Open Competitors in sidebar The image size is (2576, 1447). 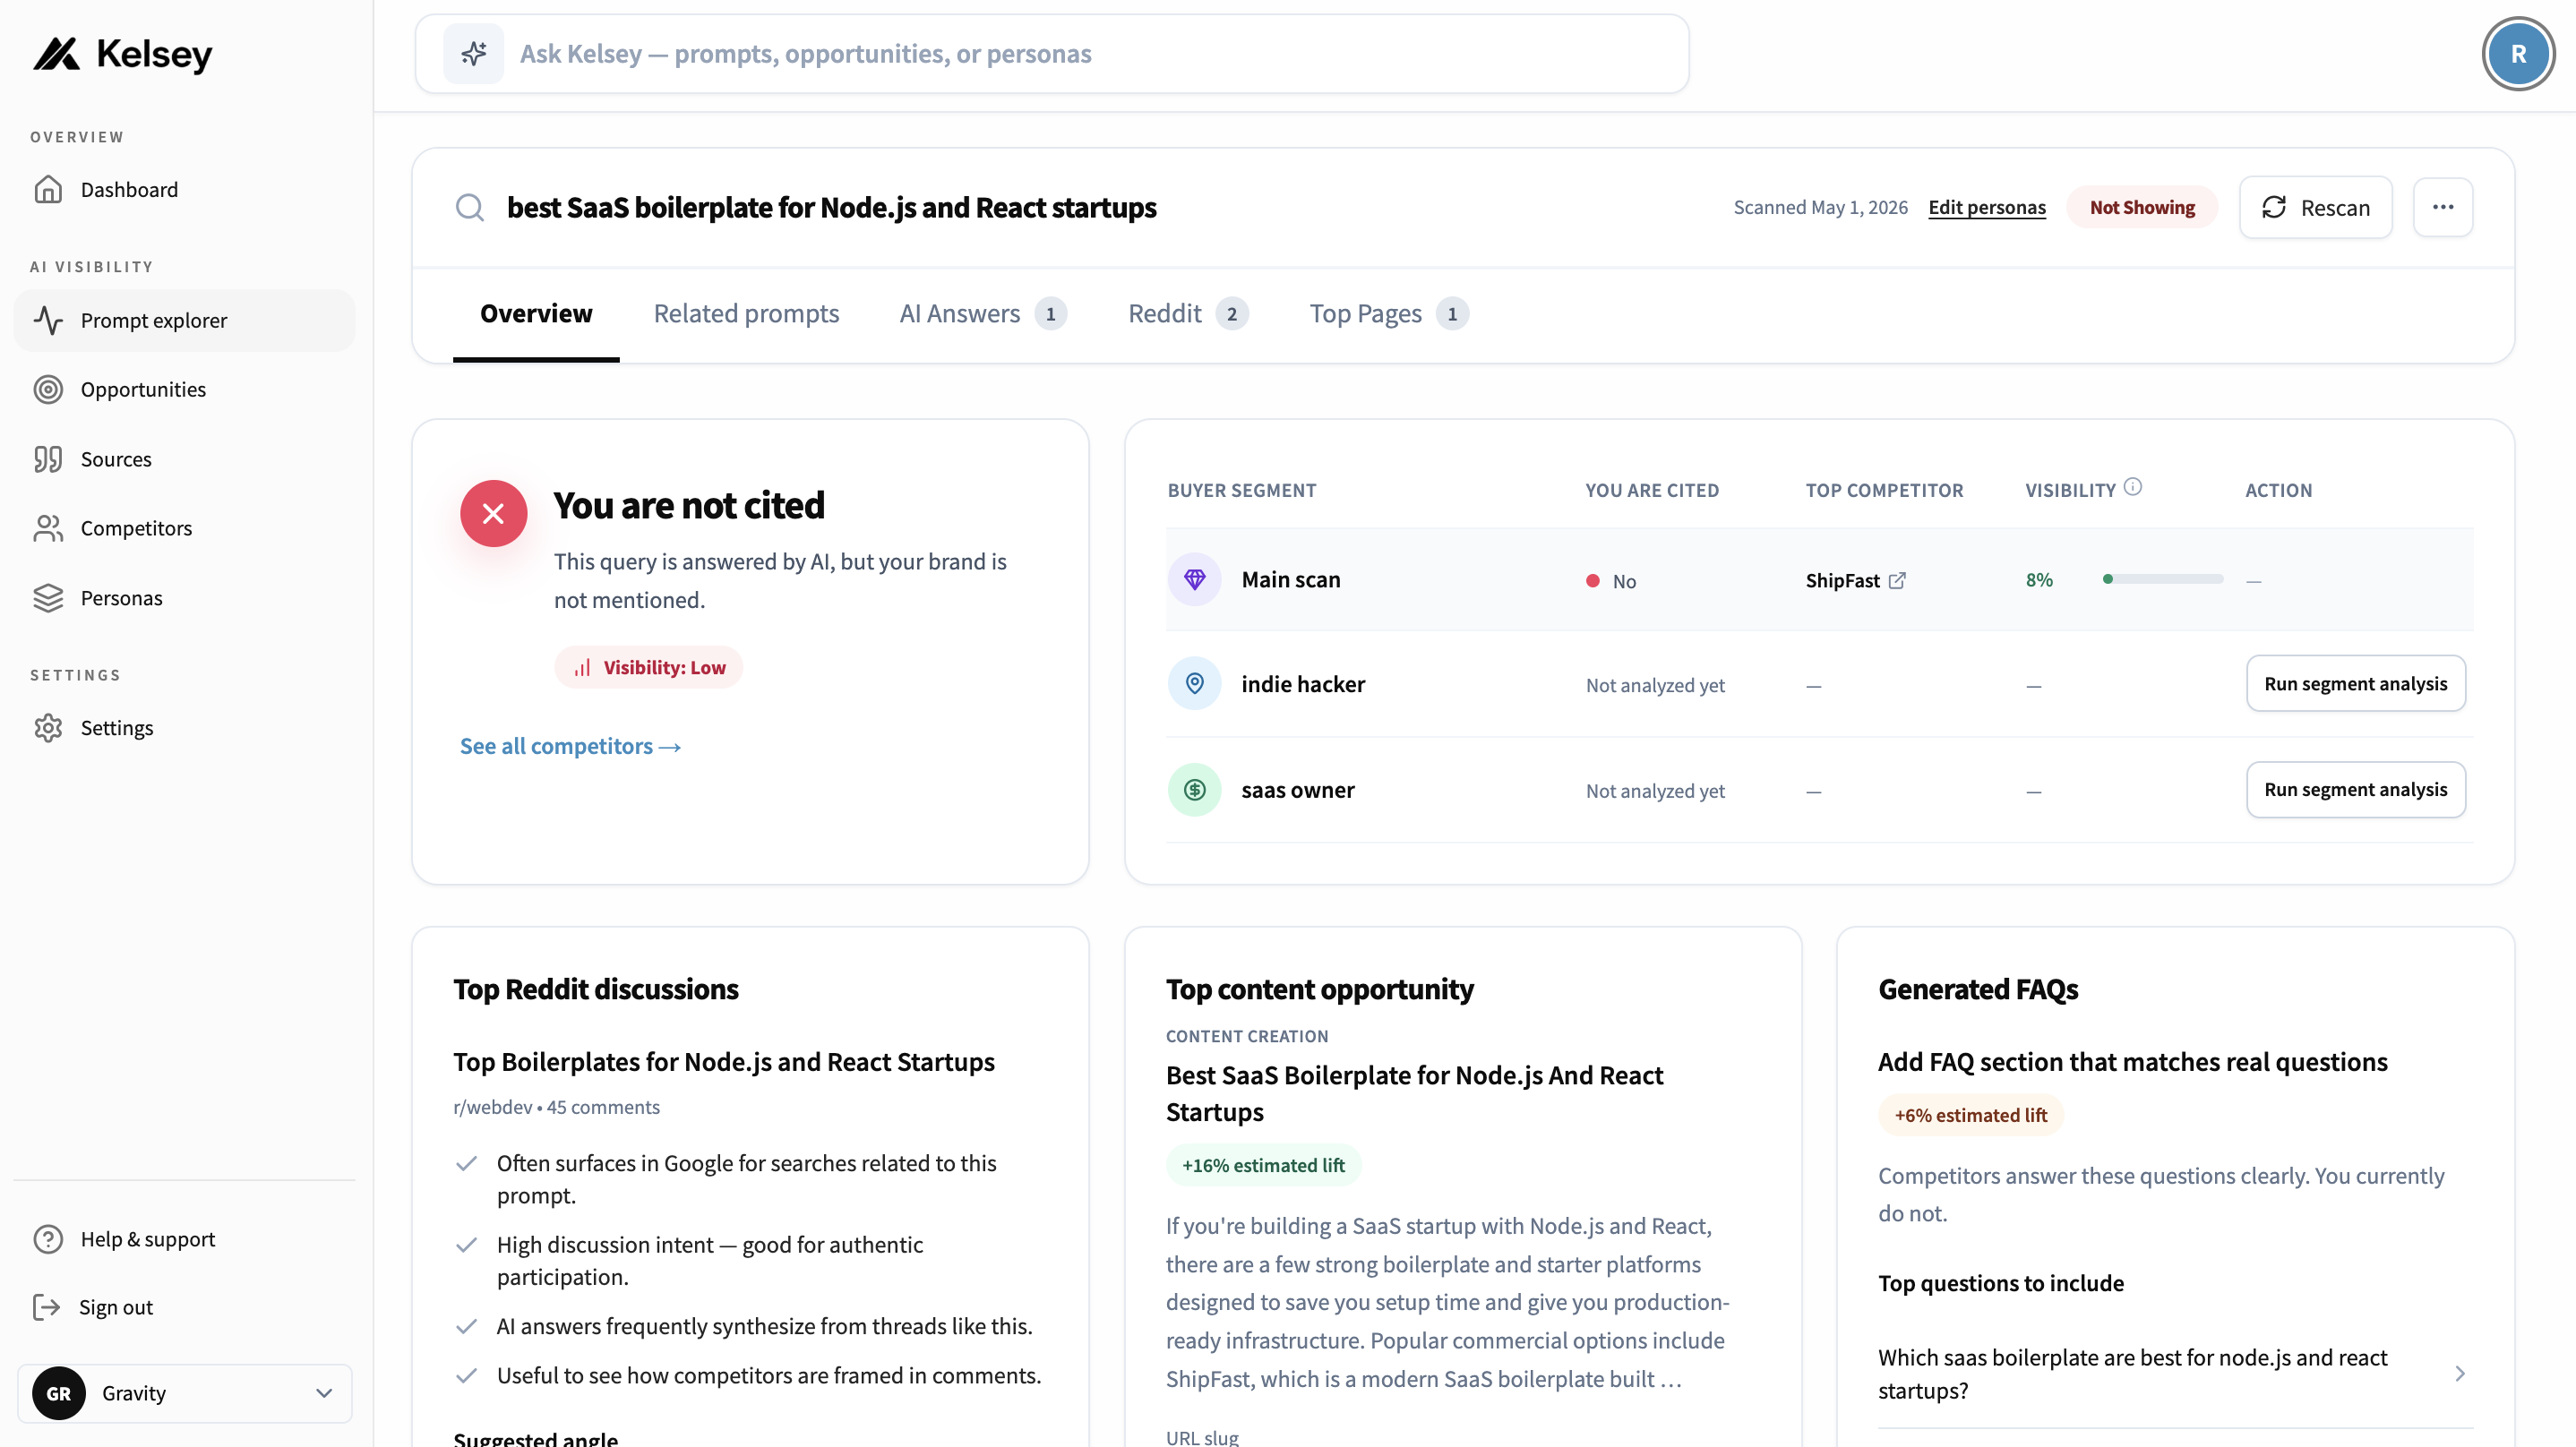[x=185, y=528]
